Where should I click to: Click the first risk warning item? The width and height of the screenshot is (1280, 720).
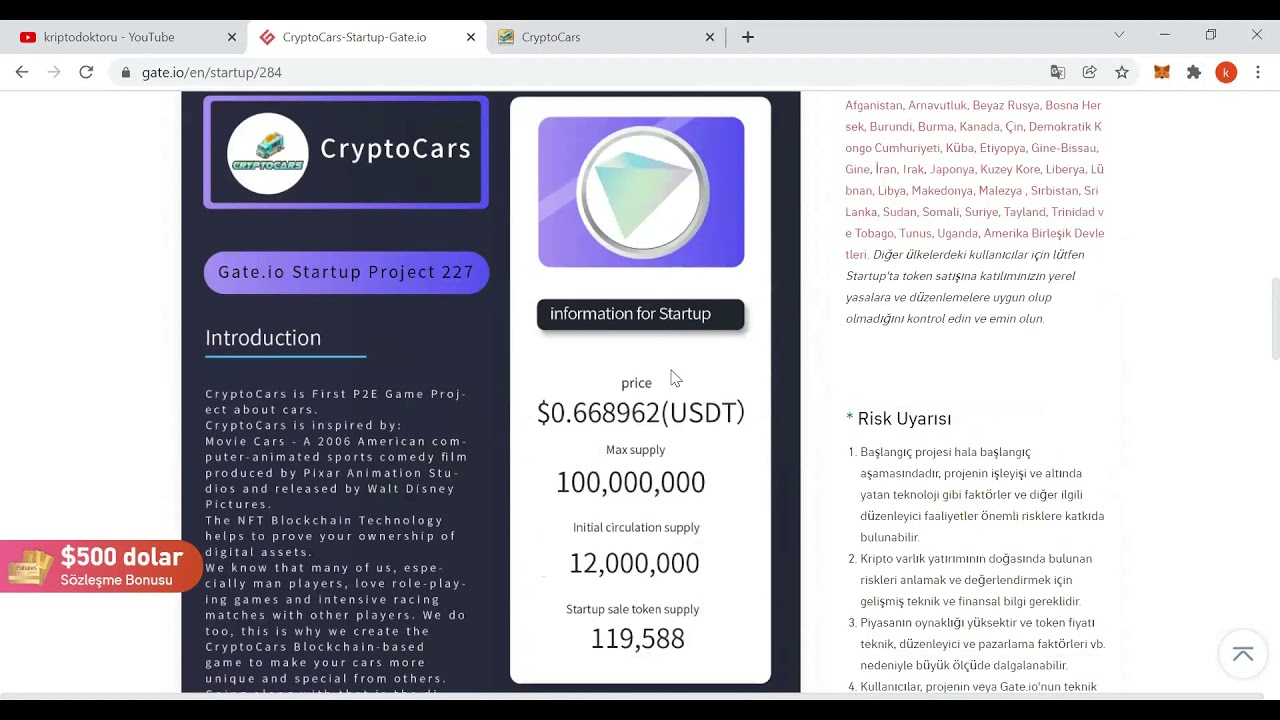[982, 494]
